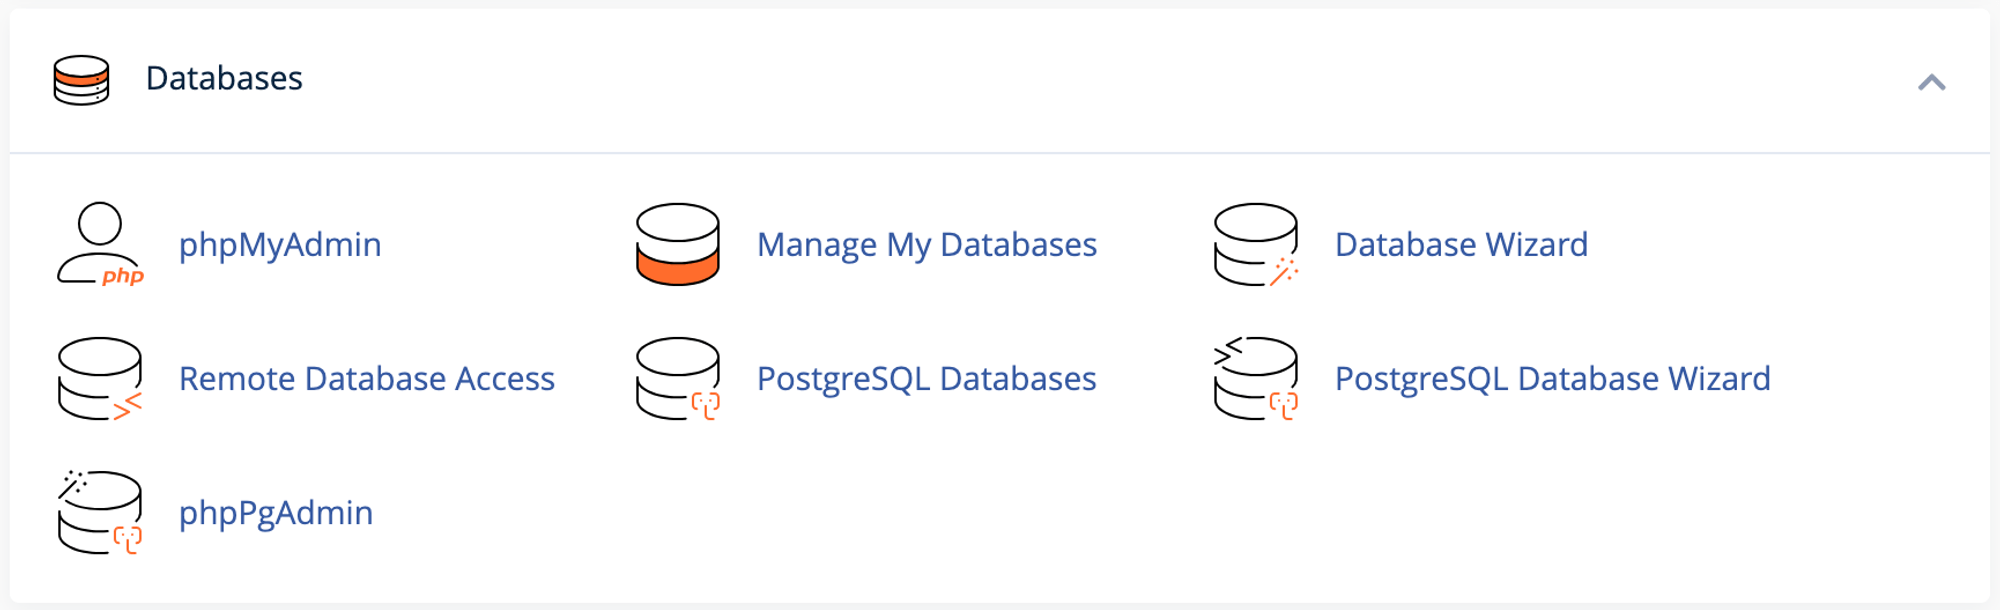2000x610 pixels.
Task: Click the orange arrows on Remote Database Access icon
Action: [x=127, y=406]
